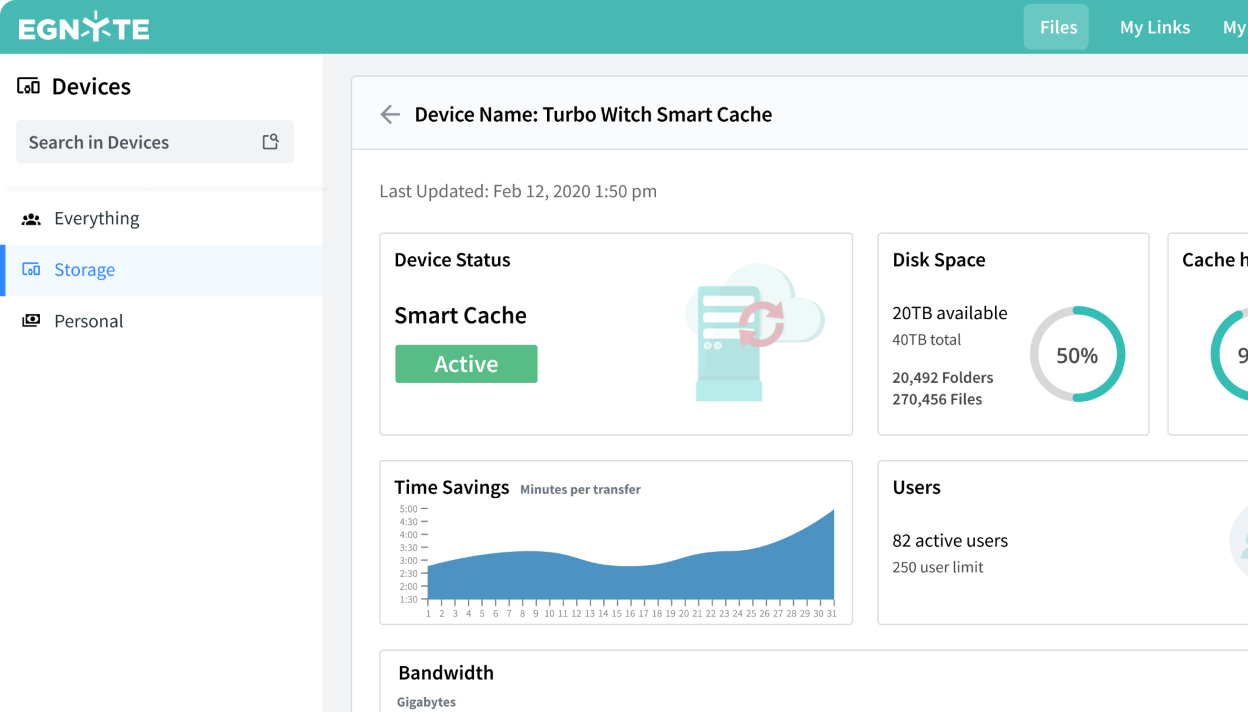1248x712 pixels.
Task: Select Storage in the sidebar
Action: click(85, 270)
